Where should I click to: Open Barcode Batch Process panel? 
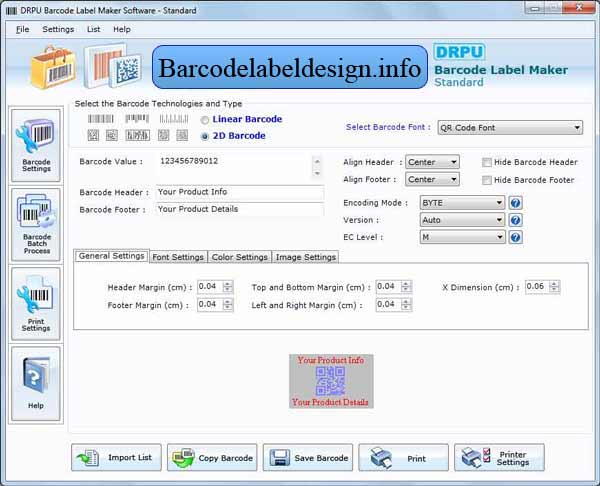[x=36, y=225]
